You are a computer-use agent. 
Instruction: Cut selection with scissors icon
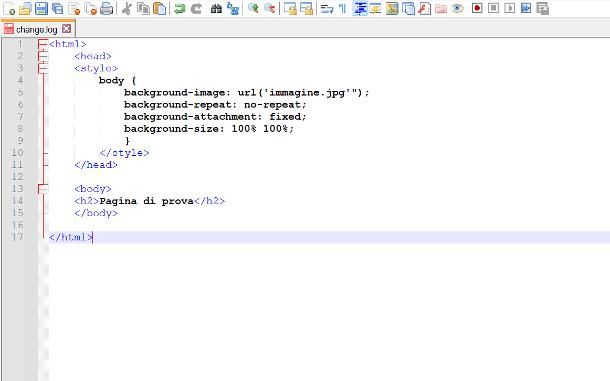pos(126,9)
